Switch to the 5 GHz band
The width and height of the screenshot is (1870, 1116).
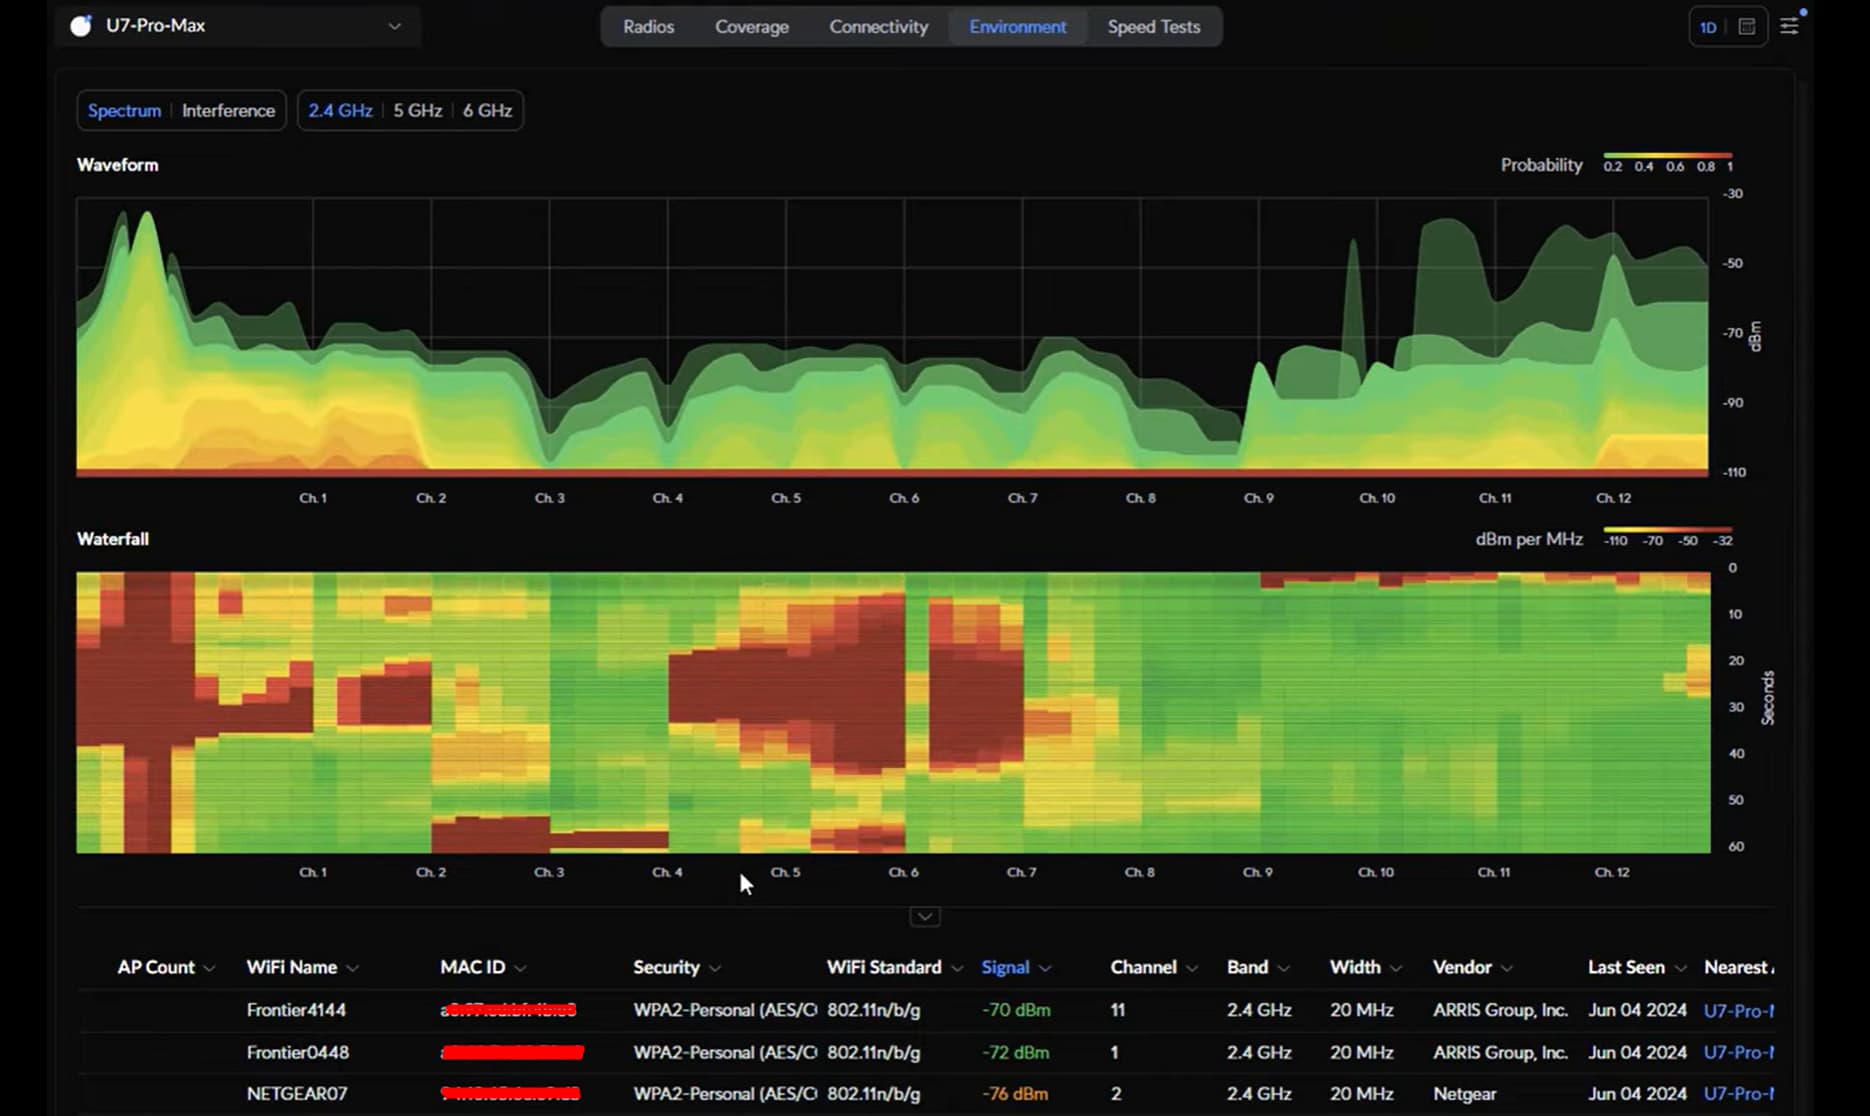417,110
